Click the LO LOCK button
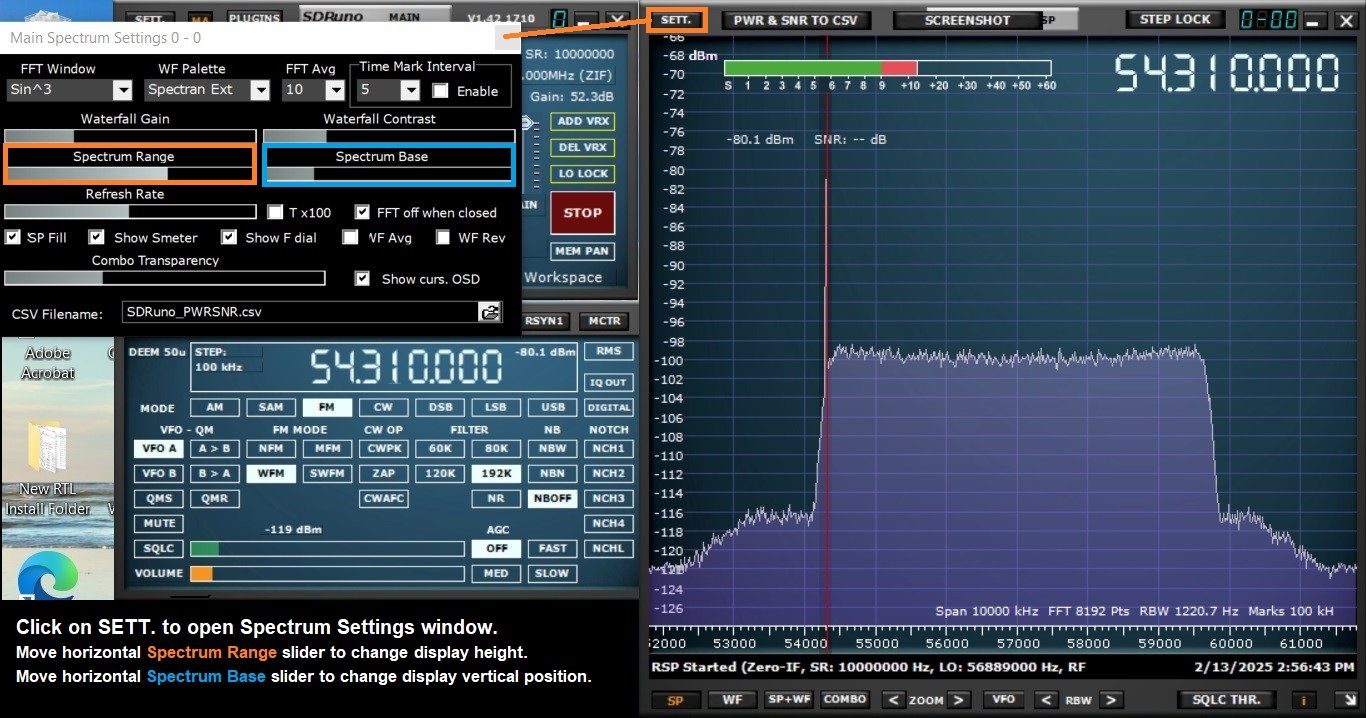Image resolution: width=1366 pixels, height=718 pixels. coord(582,173)
